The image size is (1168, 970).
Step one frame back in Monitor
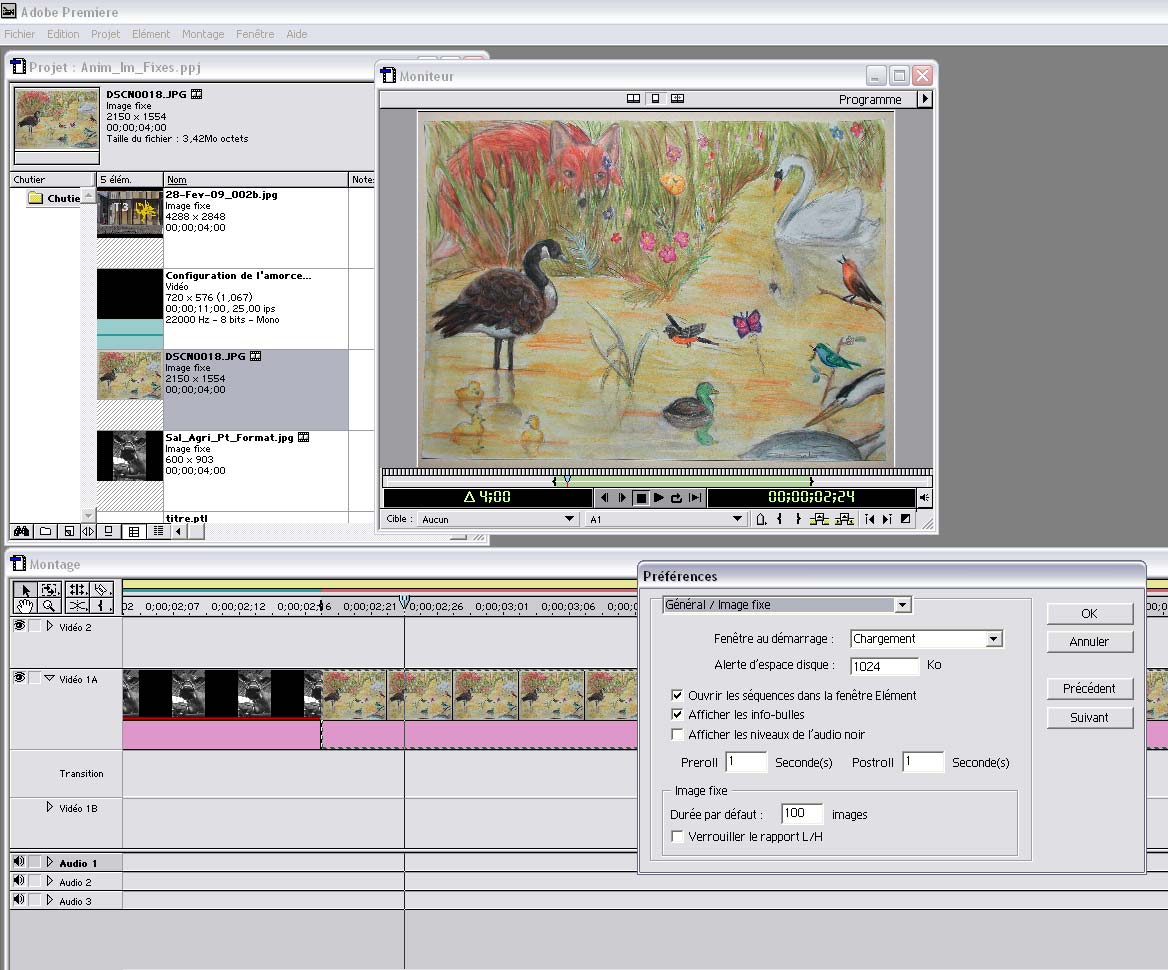pos(604,498)
